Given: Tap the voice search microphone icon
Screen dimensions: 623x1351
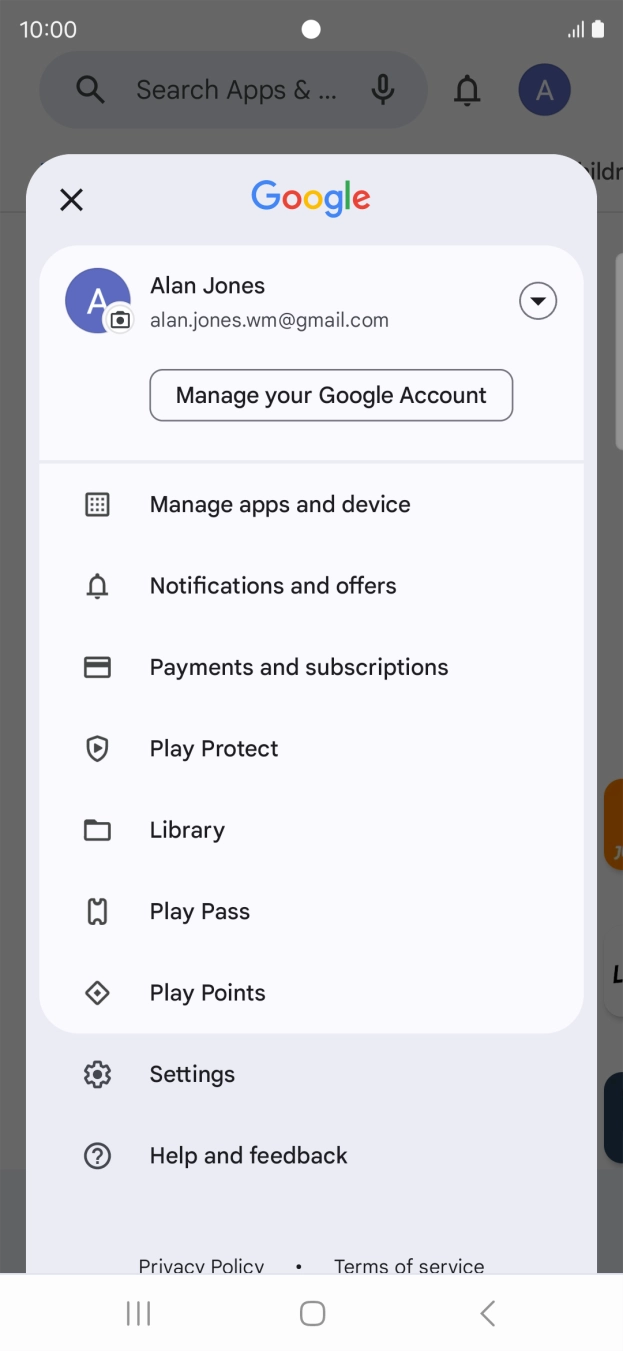Looking at the screenshot, I should pos(382,90).
